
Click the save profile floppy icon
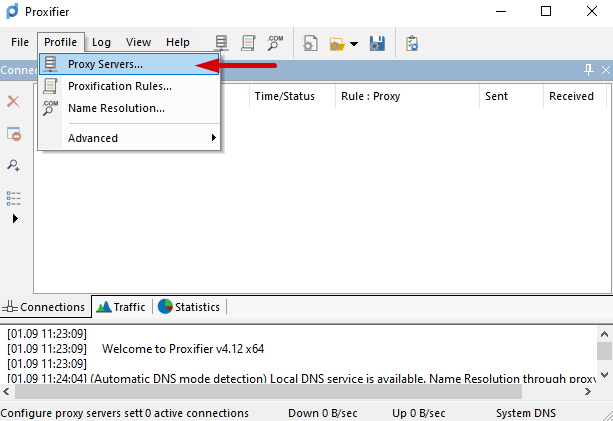tap(377, 43)
